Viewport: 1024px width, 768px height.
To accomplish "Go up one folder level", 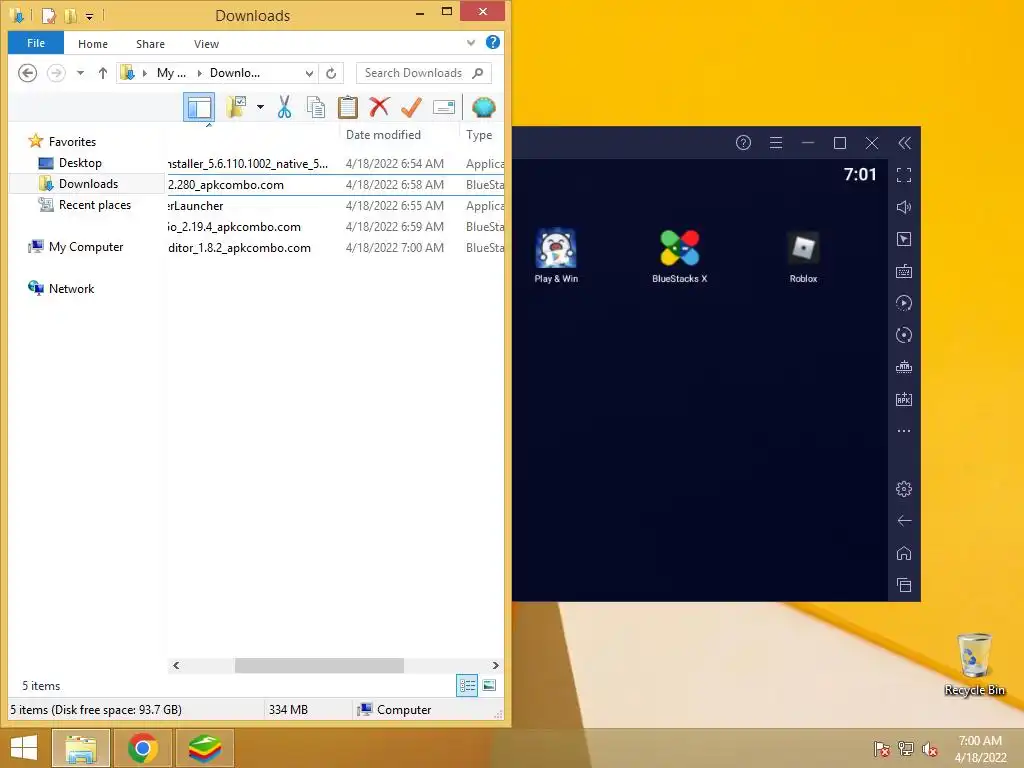I will [103, 72].
